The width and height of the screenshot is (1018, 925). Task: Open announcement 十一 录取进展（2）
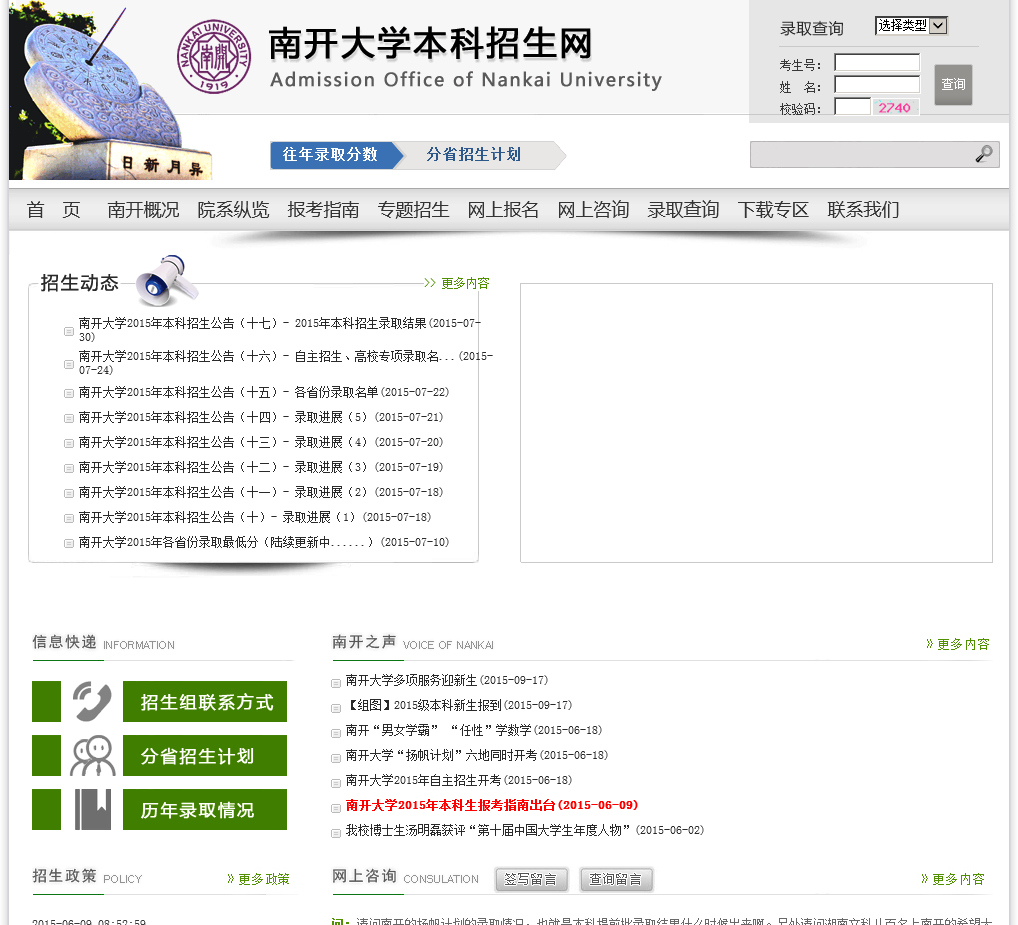point(261,492)
